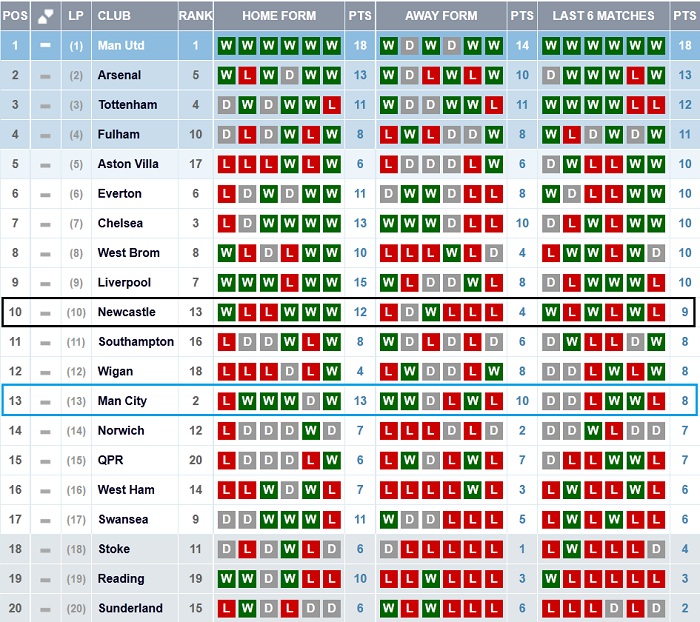Screen dimensions: 700x622
Task: Open QPR club name
Action: click(110, 460)
